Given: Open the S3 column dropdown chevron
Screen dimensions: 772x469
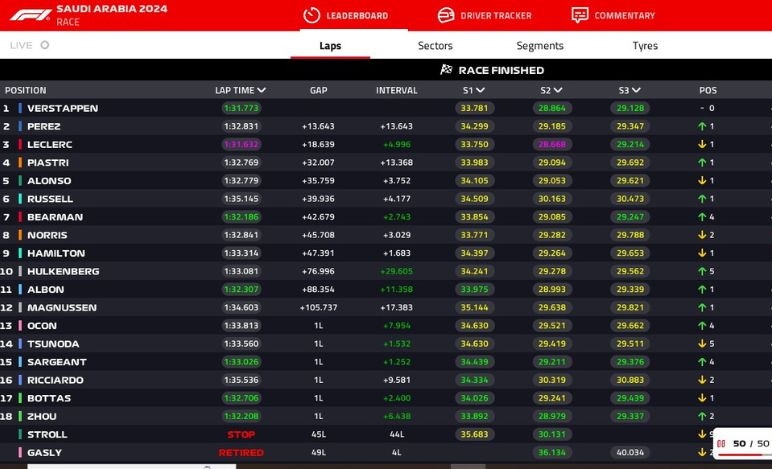Looking at the screenshot, I should [x=637, y=90].
